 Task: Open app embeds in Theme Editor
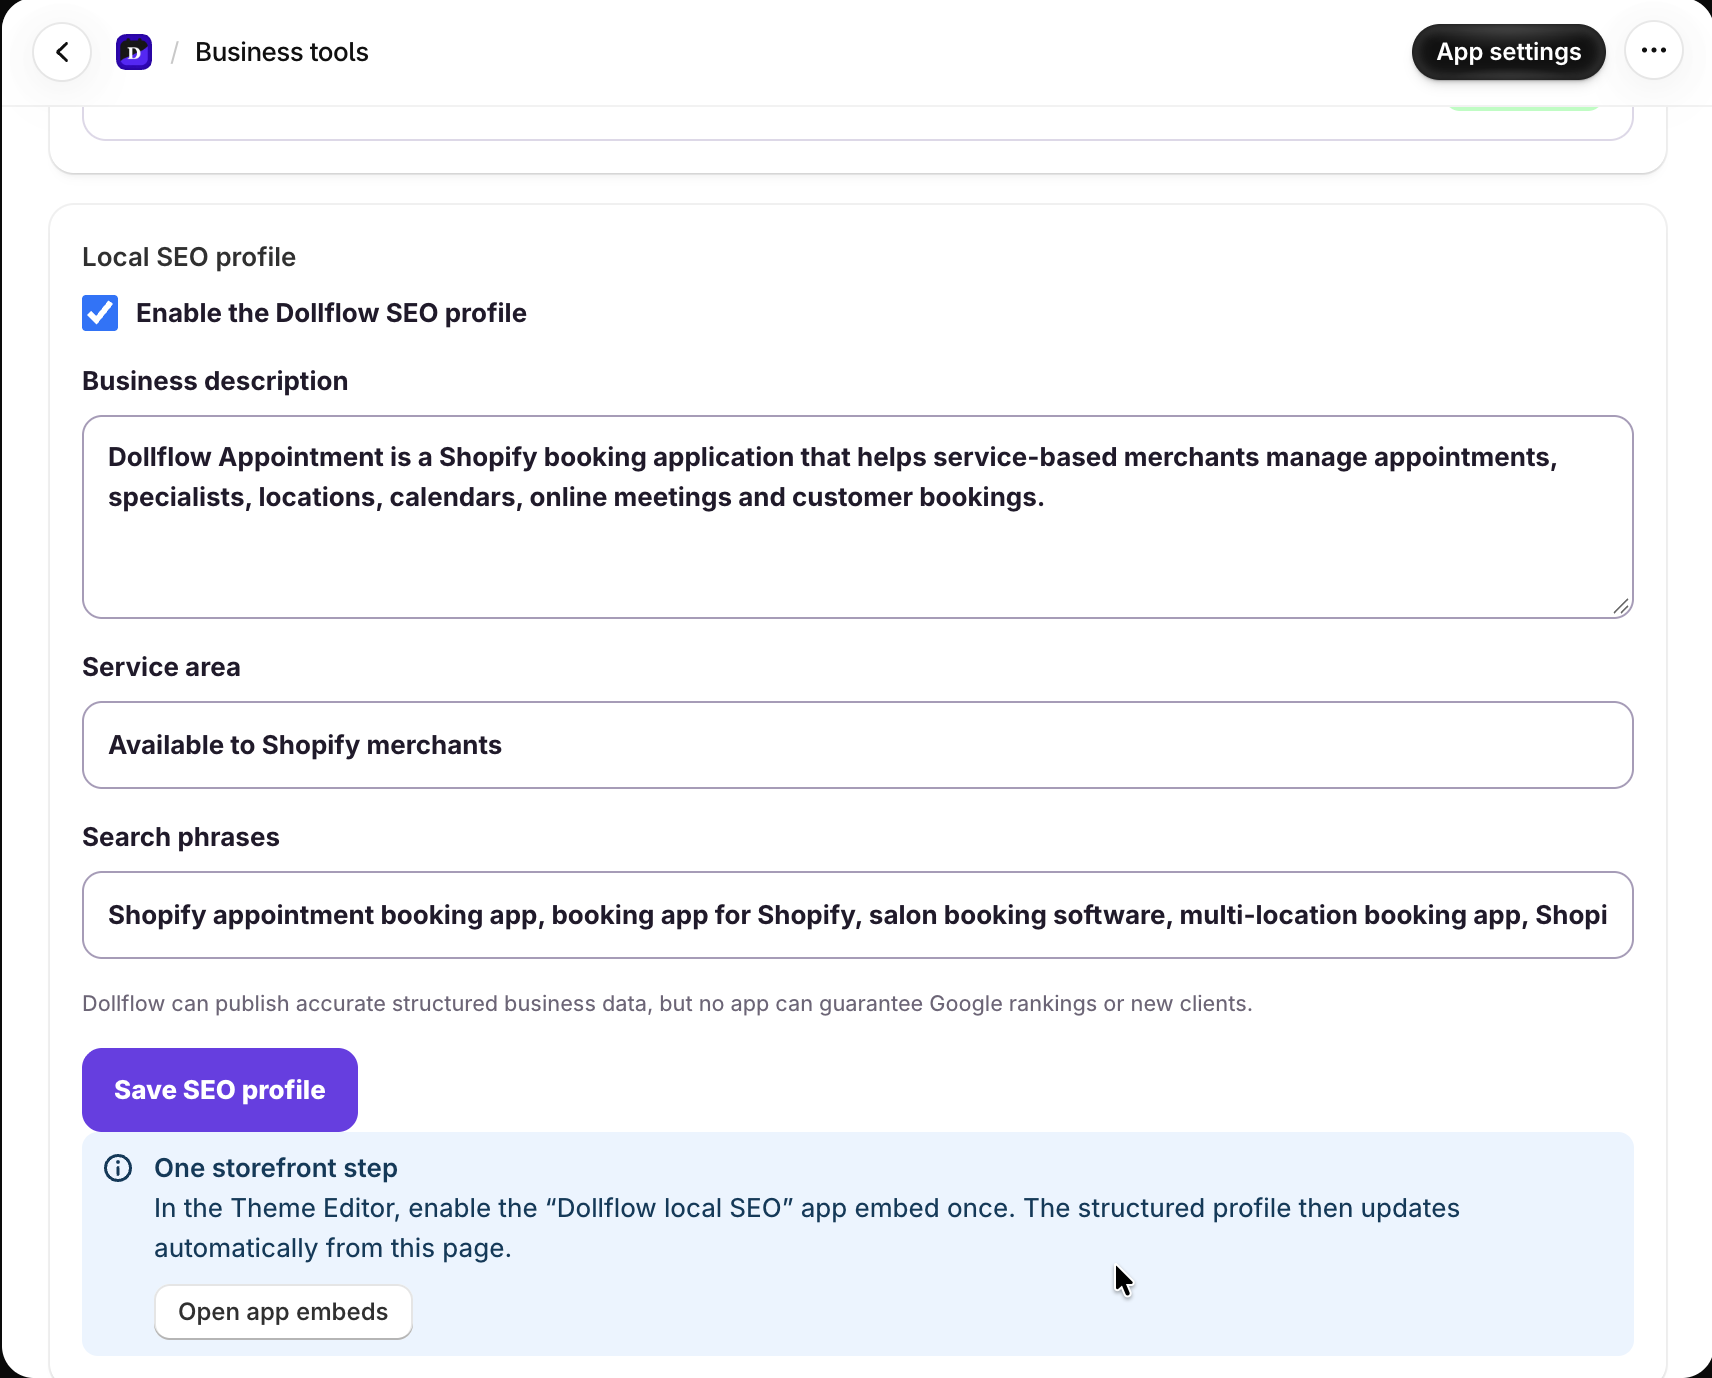[283, 1312]
